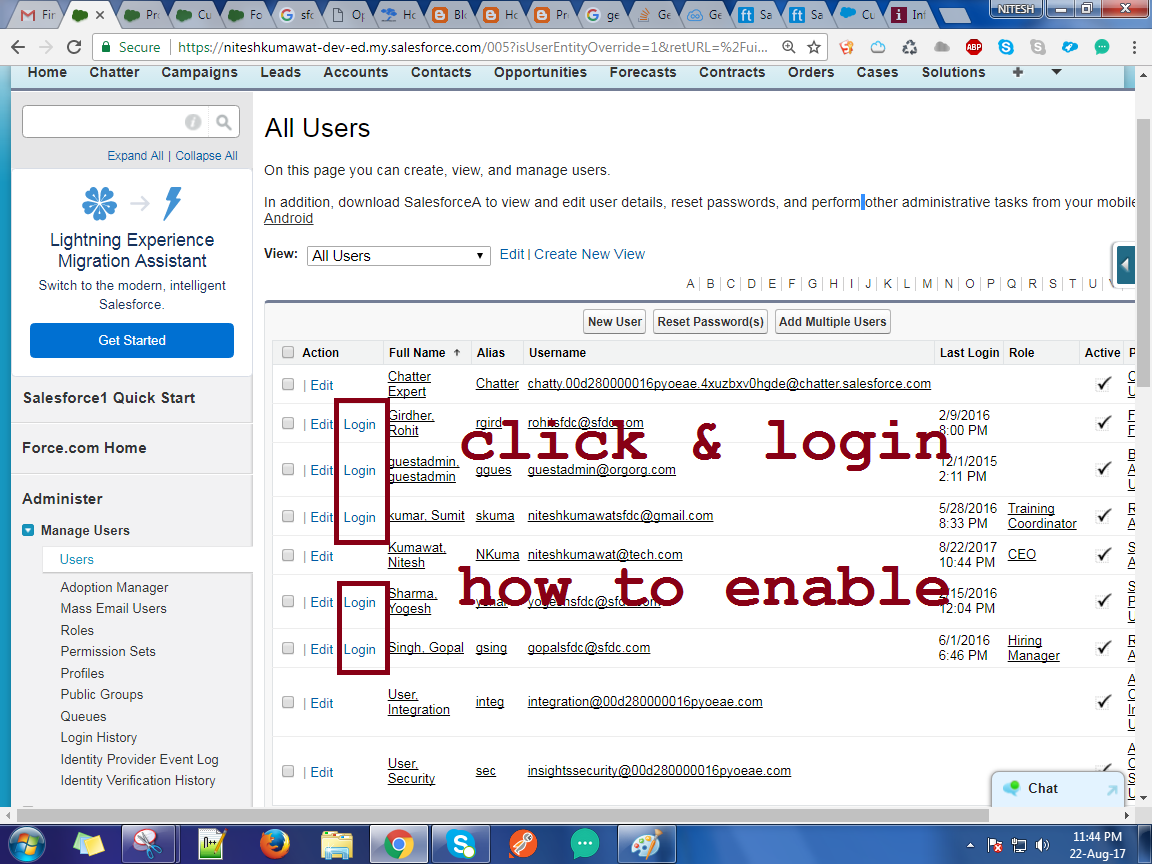Check the Singh, Gopal row checkbox

pyautogui.click(x=288, y=648)
